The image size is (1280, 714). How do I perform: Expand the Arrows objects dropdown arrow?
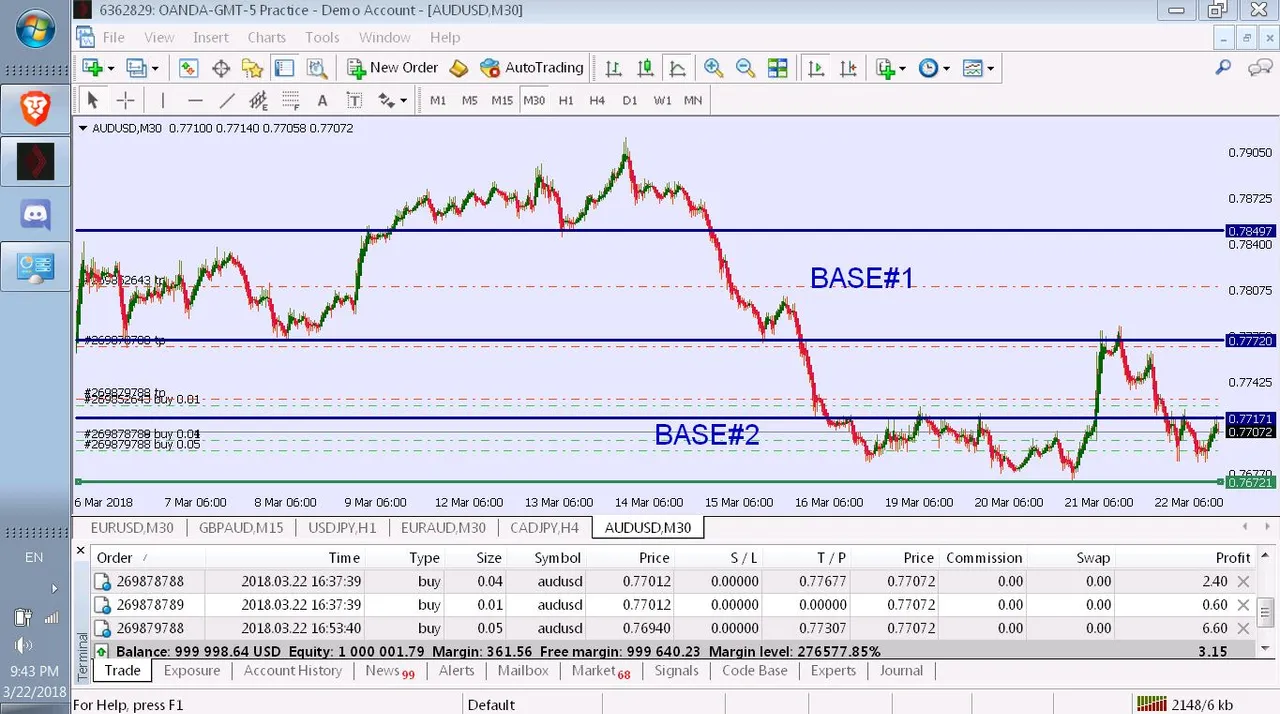point(404,100)
